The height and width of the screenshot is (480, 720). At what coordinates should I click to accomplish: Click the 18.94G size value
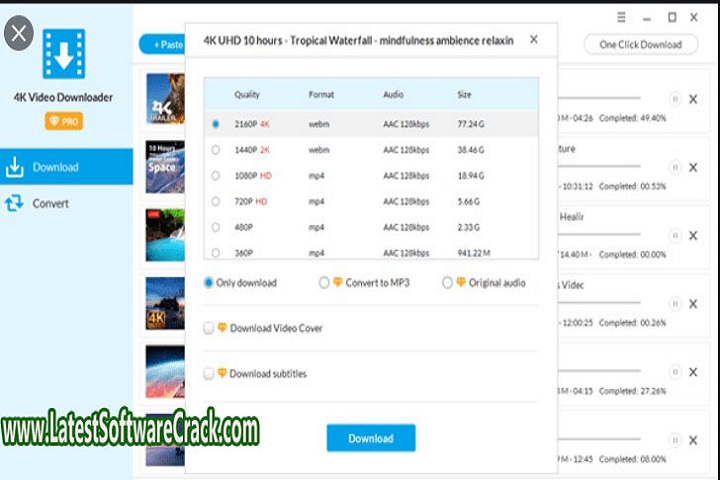[471, 175]
